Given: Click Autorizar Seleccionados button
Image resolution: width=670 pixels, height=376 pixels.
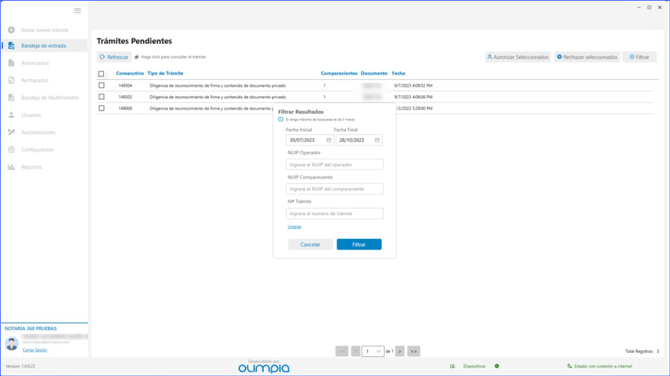Looking at the screenshot, I should pos(518,57).
